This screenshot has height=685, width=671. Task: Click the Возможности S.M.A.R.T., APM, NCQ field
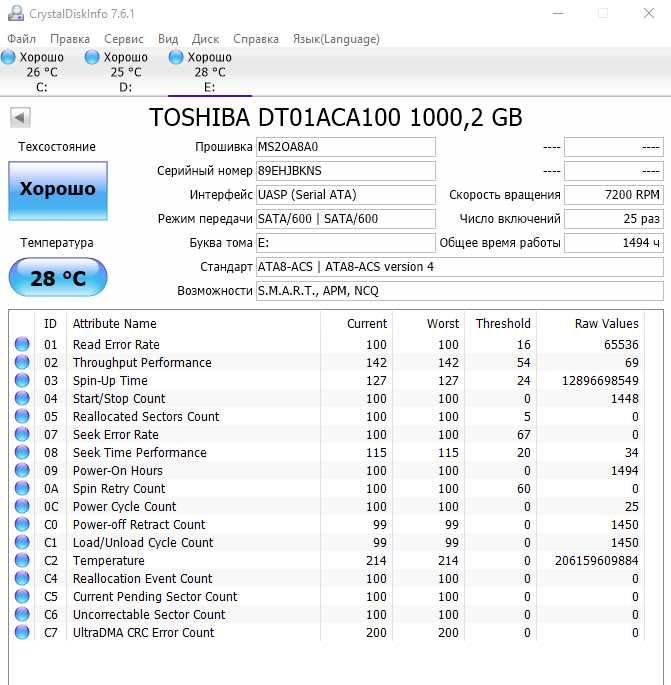coord(460,291)
